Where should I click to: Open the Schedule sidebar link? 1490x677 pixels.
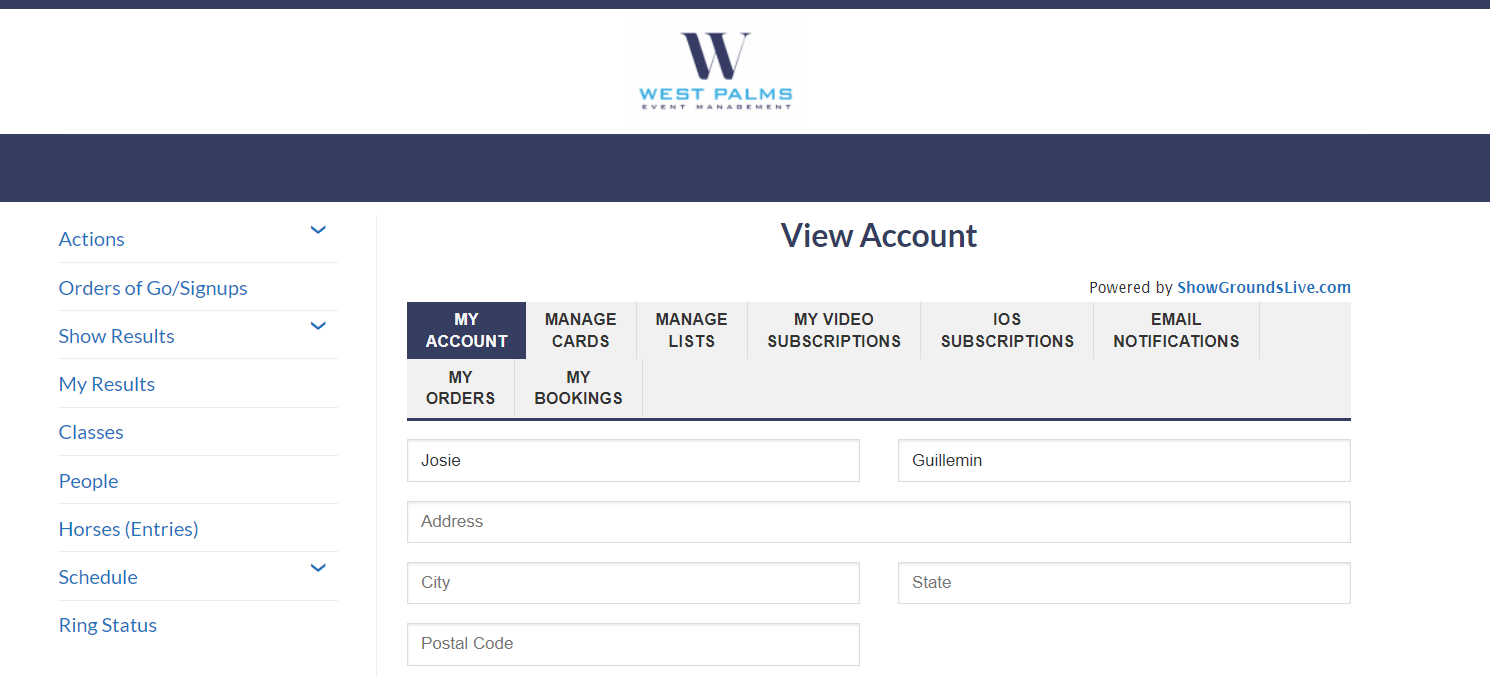[98, 577]
